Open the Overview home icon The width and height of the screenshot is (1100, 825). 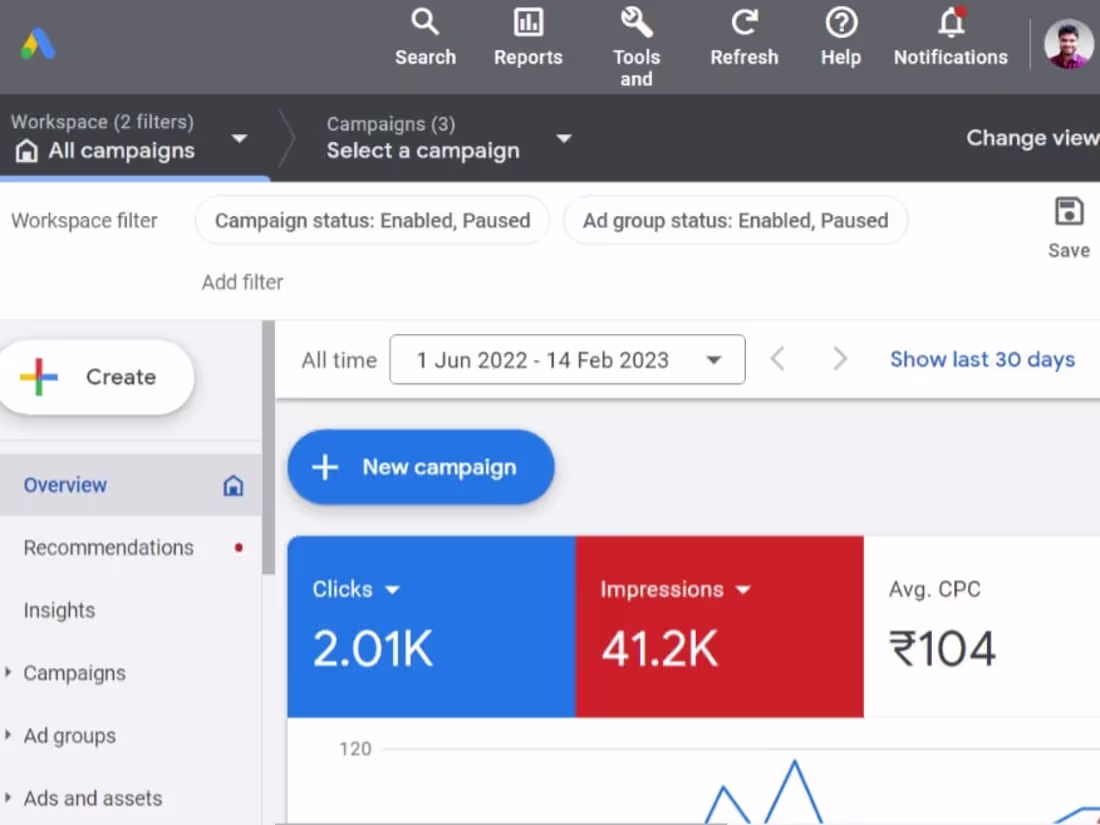[x=233, y=485]
